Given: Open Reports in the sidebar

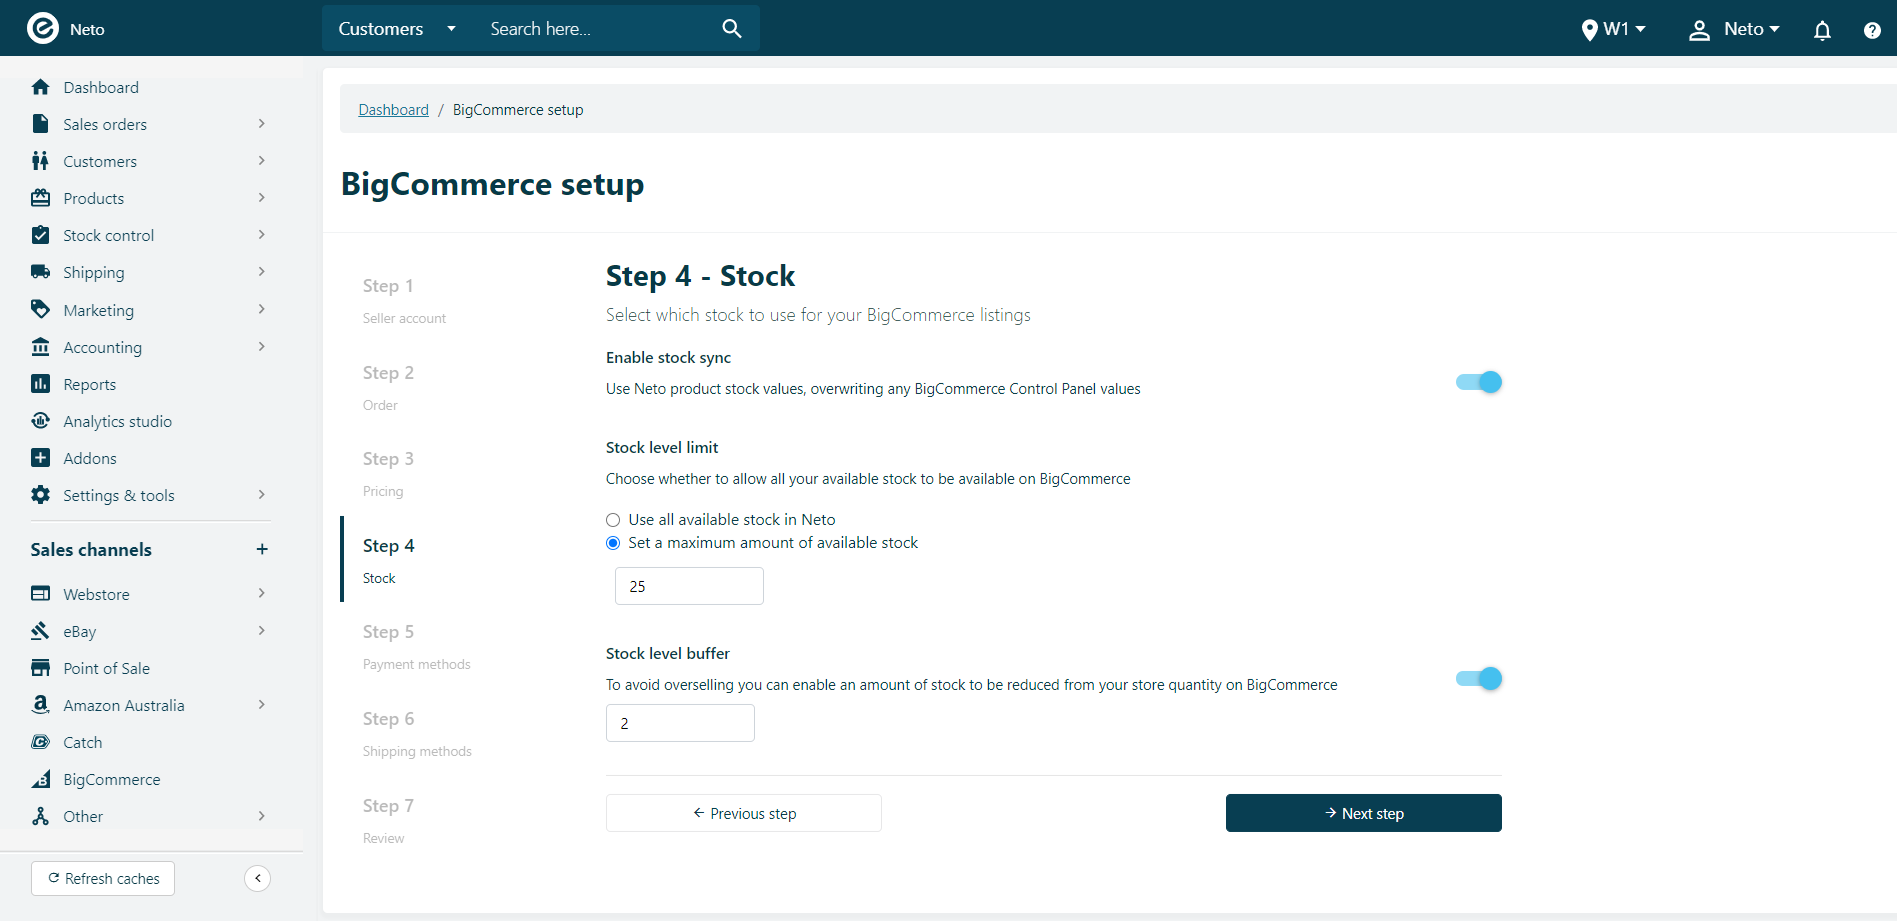Looking at the screenshot, I should click(x=89, y=384).
